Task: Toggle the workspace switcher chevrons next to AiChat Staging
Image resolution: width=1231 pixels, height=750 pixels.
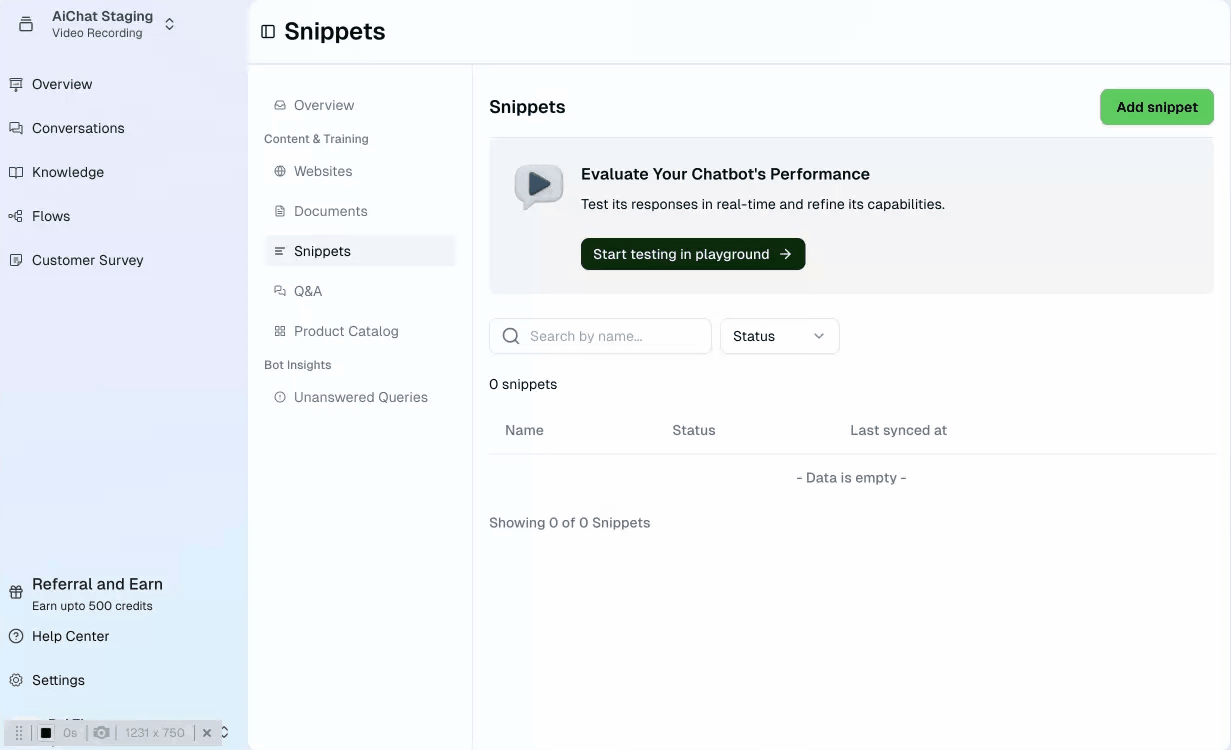Action: pyautogui.click(x=169, y=23)
